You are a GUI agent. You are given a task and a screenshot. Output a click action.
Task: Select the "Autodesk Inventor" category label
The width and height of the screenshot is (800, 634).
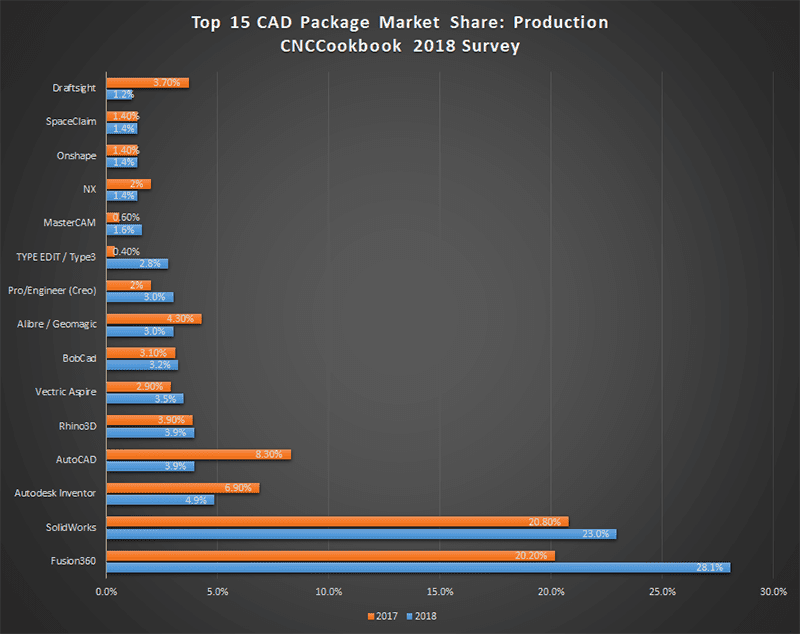click(55, 493)
